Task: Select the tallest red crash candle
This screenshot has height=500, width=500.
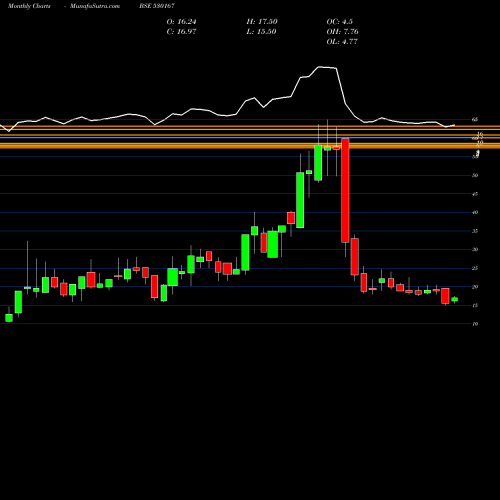Action: (x=345, y=190)
